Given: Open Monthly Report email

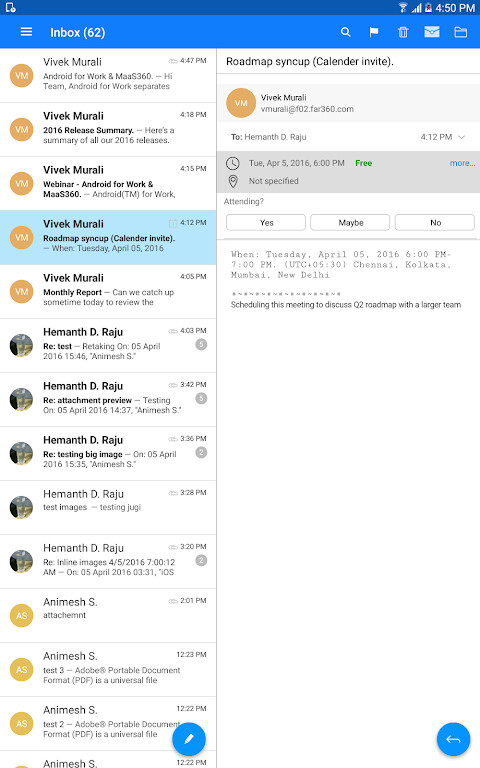Looking at the screenshot, I should (108, 291).
